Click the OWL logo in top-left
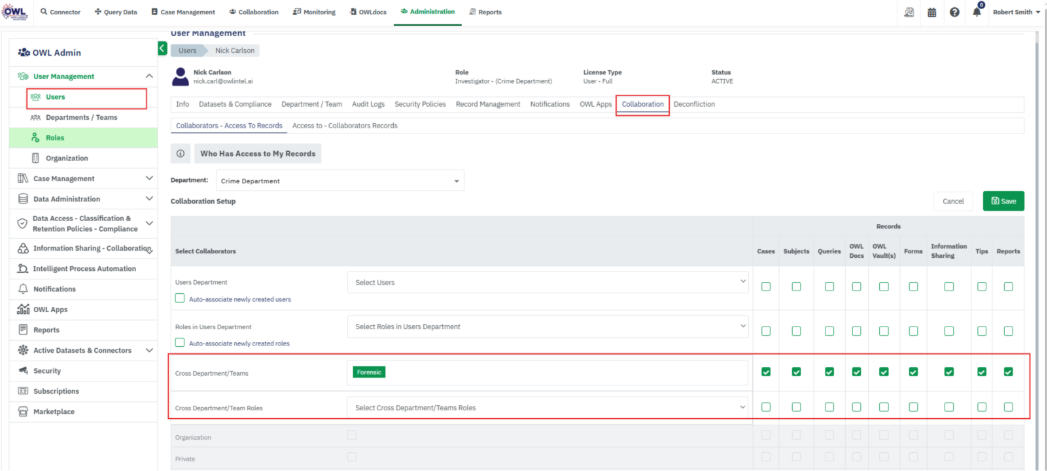This screenshot has height=471, width=1047. point(14,12)
